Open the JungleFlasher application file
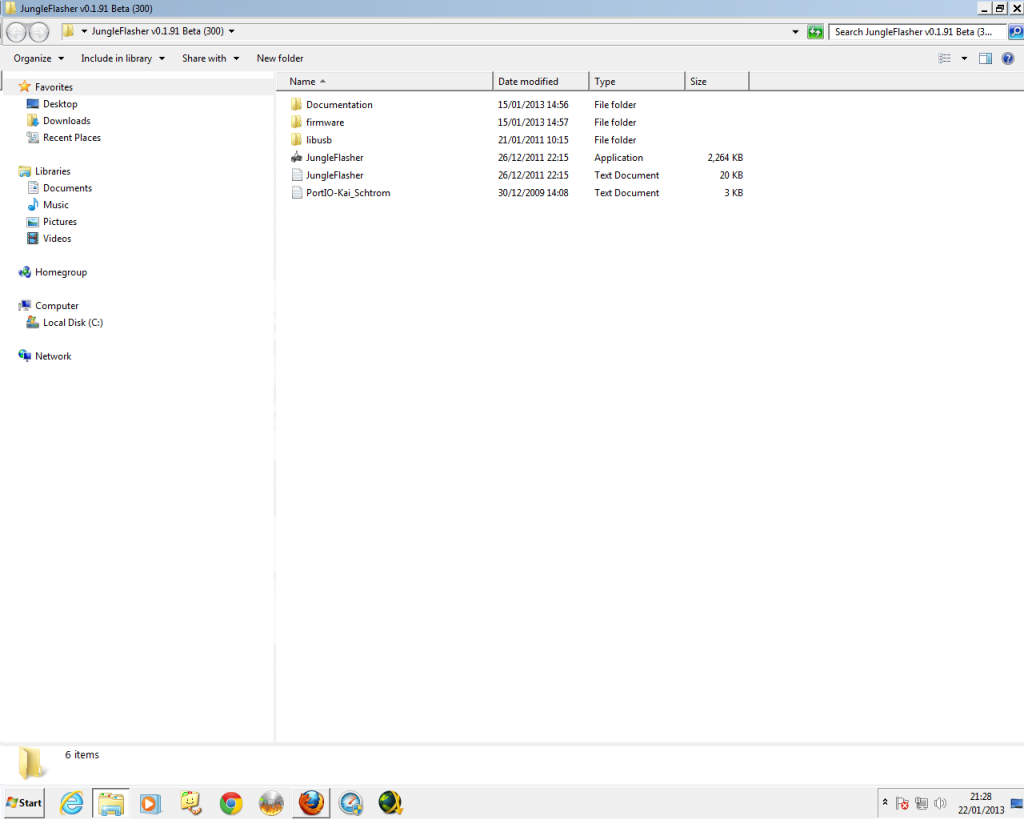The image size is (1024, 819). (334, 158)
